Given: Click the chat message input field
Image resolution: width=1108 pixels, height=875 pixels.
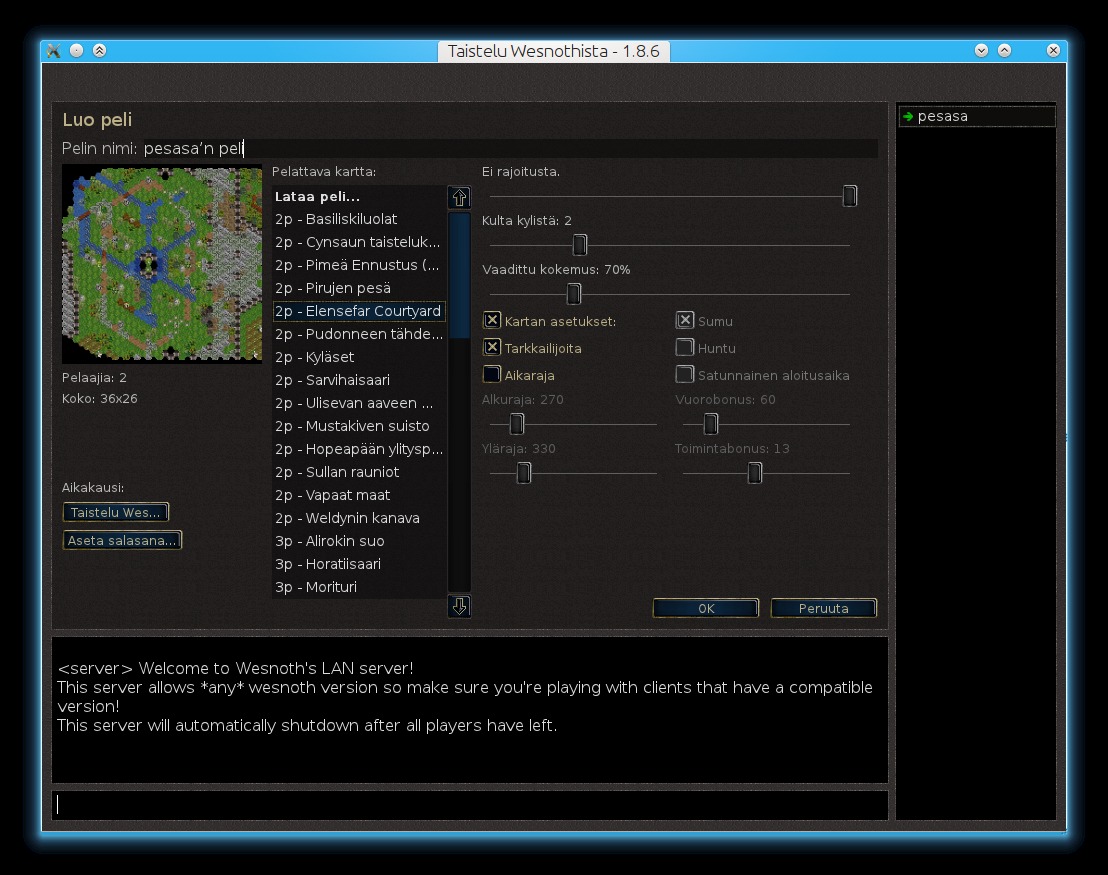Looking at the screenshot, I should 470,805.
